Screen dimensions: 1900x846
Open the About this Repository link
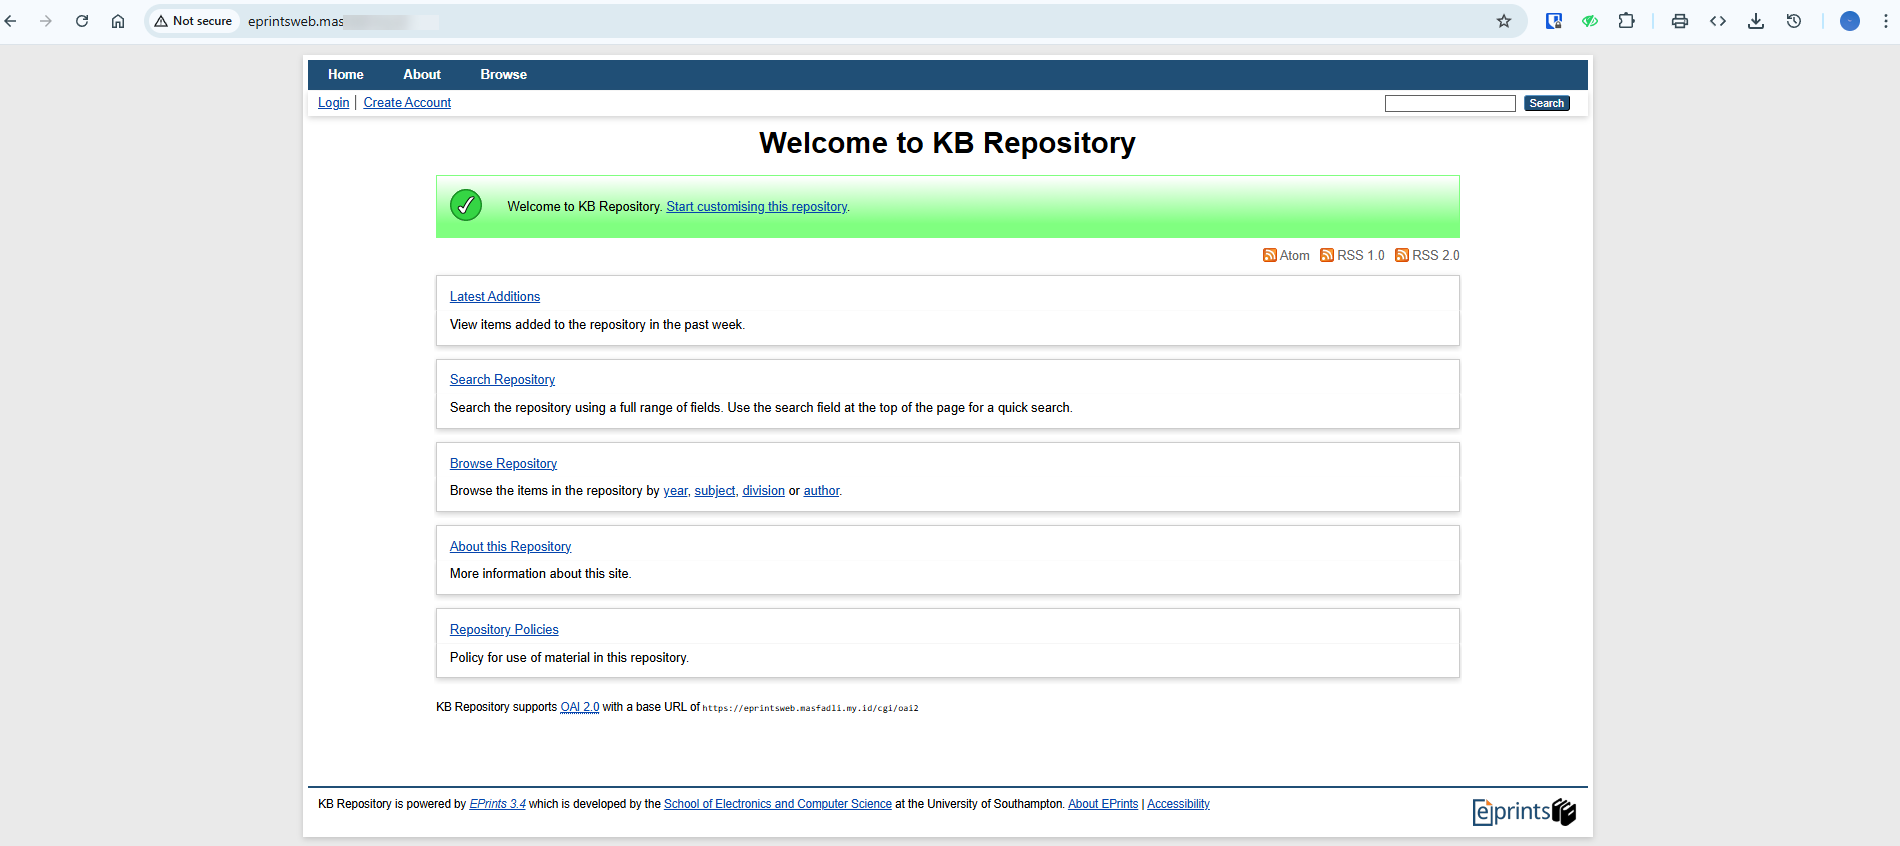[x=510, y=547]
